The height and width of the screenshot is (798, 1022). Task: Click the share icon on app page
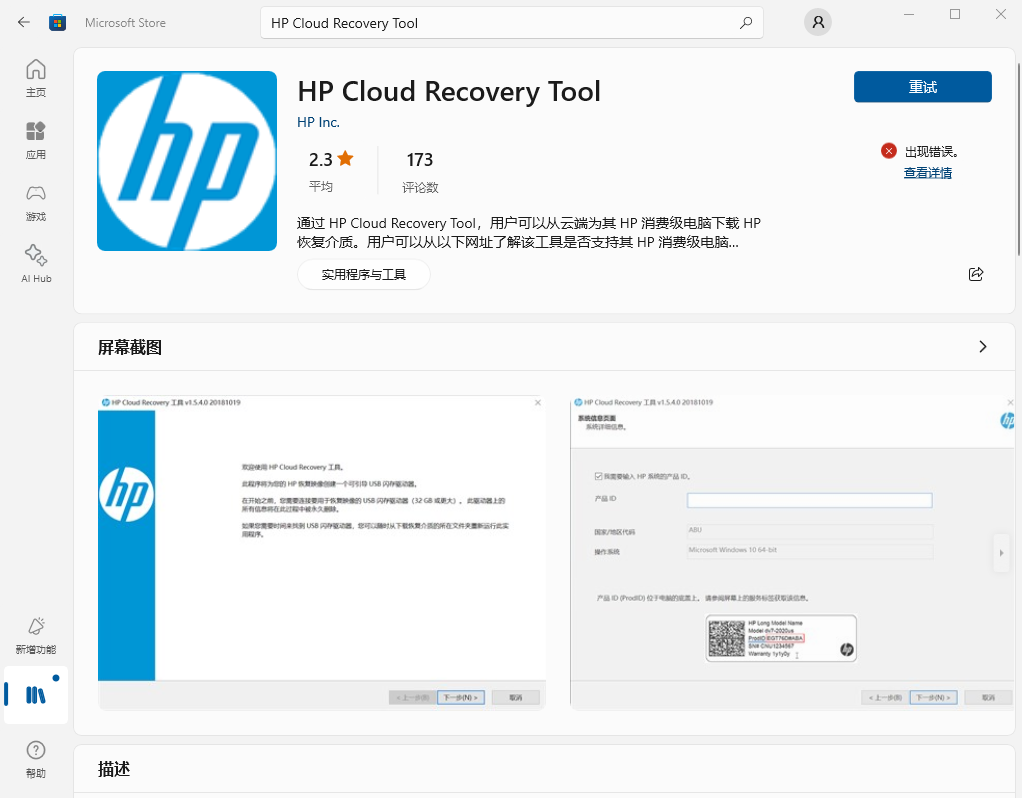pos(976,274)
